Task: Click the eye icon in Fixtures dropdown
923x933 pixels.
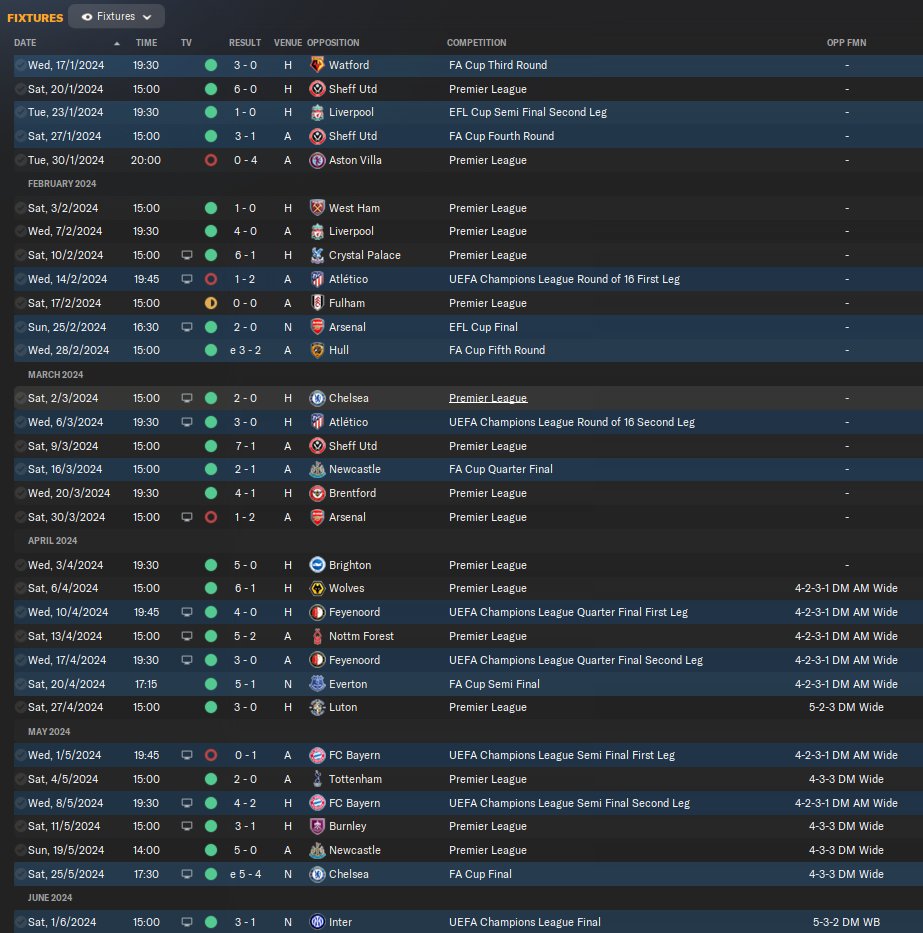Action: [87, 17]
